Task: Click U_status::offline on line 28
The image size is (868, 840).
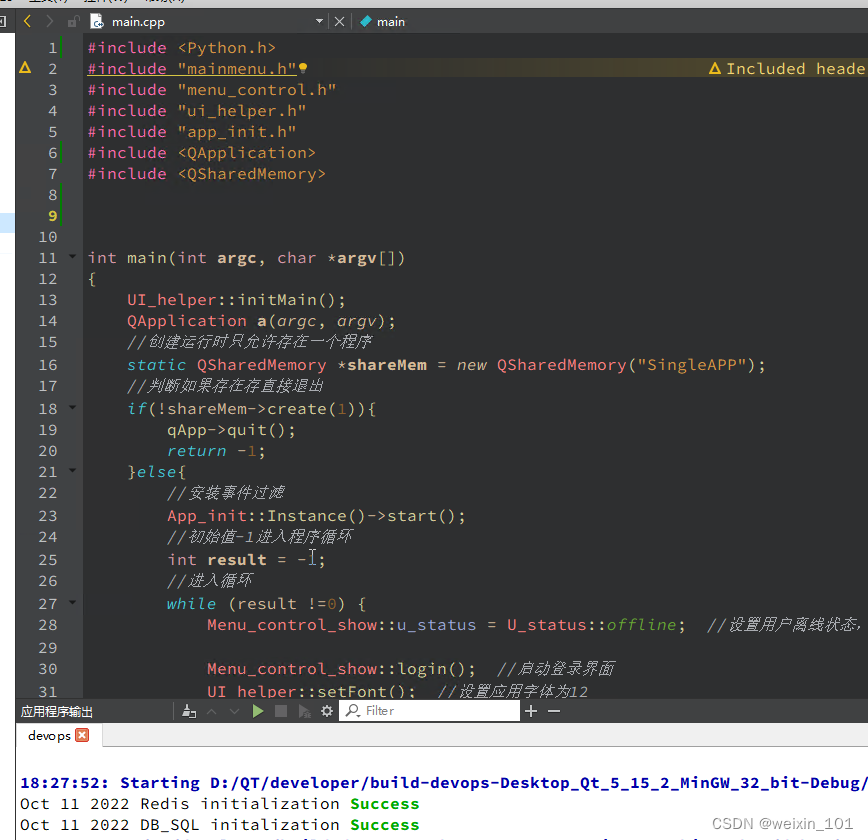Action: coord(592,625)
